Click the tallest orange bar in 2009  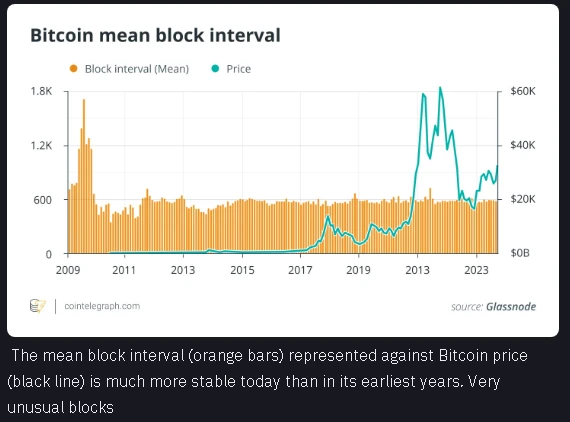[84, 176]
